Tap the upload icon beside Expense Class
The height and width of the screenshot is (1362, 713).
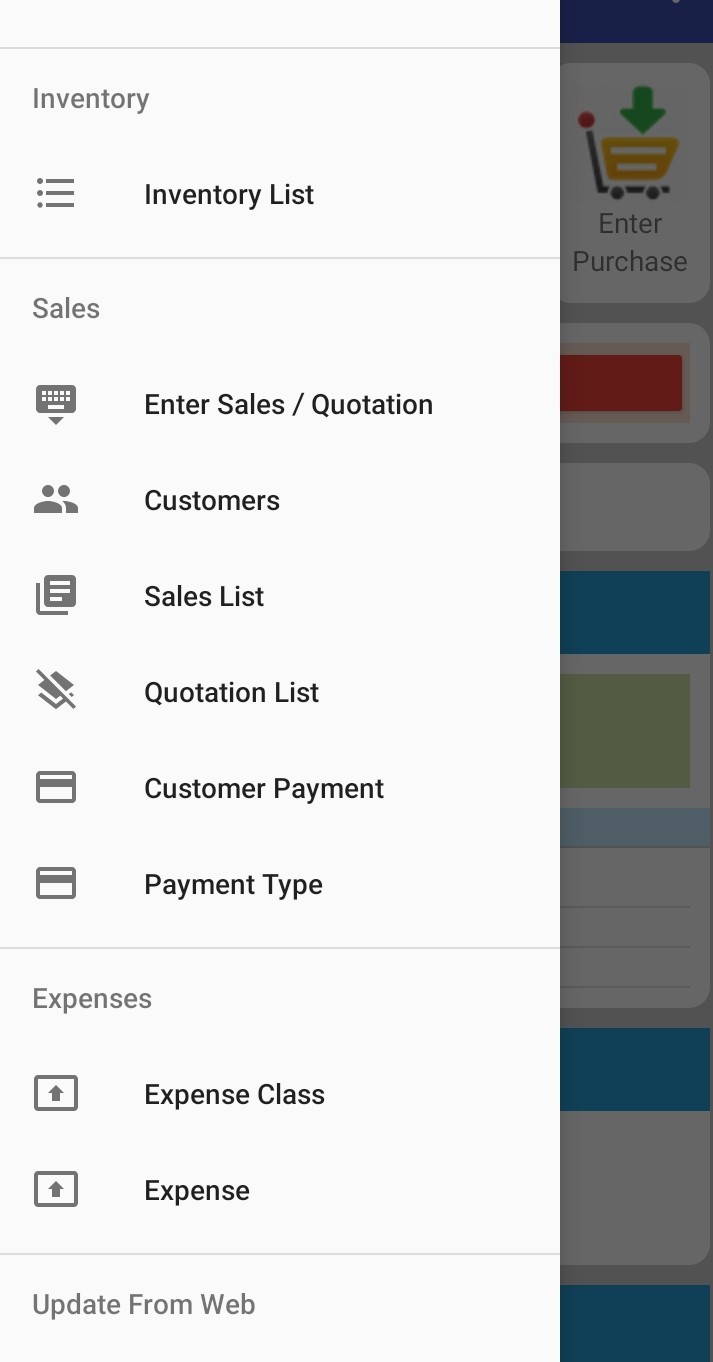coord(56,1093)
